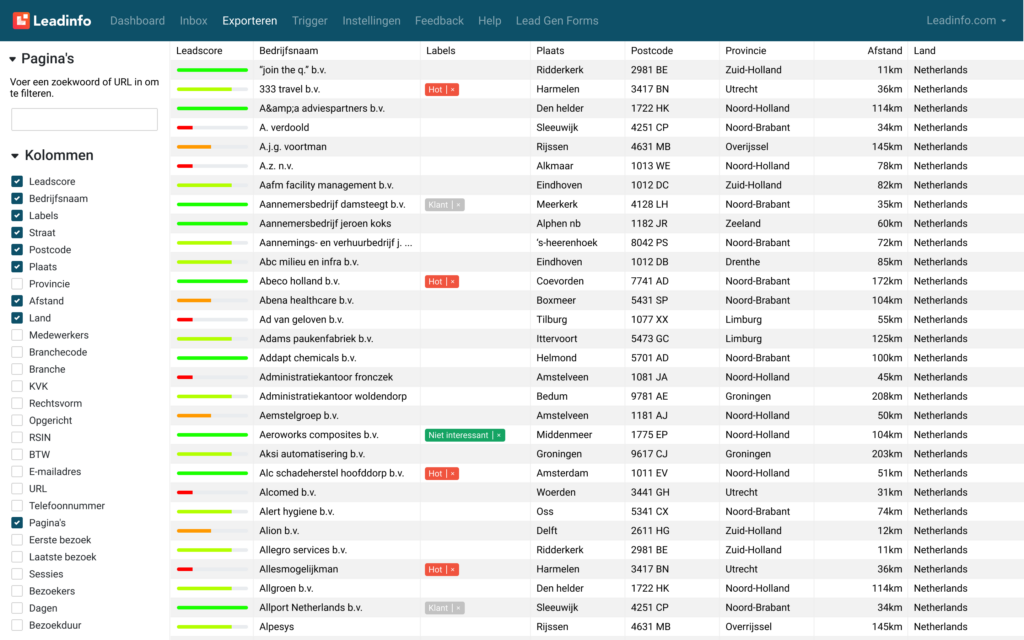Open the Trigger page

click(310, 21)
